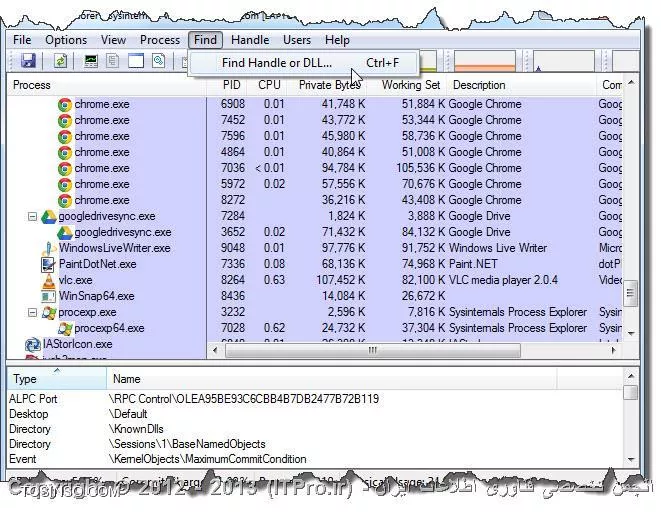The height and width of the screenshot is (513, 661).
Task: Select chrome.exe with PID 5972
Action: tap(314, 184)
